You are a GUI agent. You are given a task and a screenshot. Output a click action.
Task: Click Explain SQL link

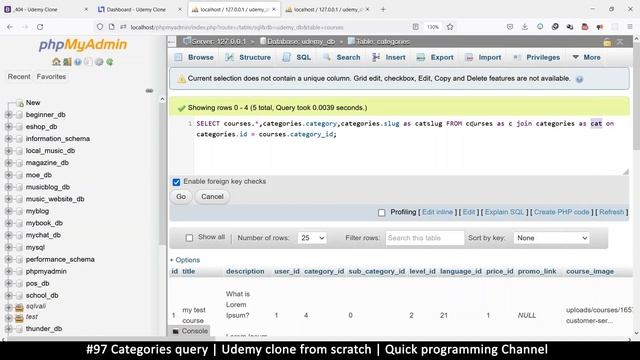(x=504, y=212)
